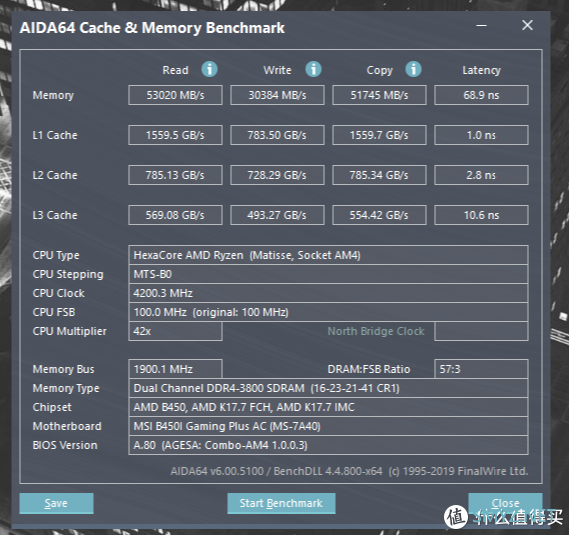Click the L1 Cache row label
Viewport: 569px width, 535px height.
55,135
